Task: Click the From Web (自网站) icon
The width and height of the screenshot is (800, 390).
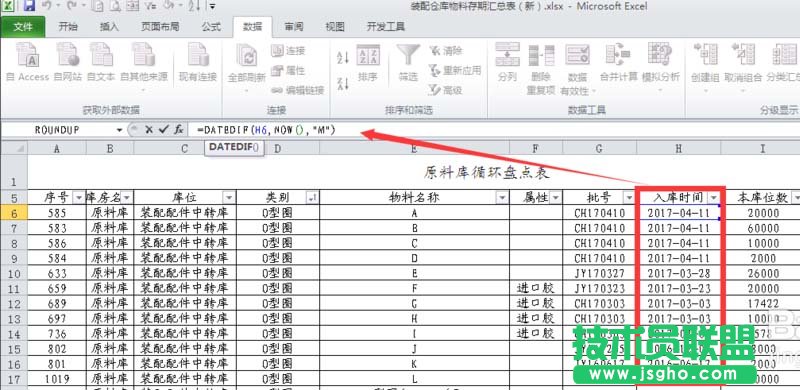Action: pyautogui.click(x=67, y=62)
